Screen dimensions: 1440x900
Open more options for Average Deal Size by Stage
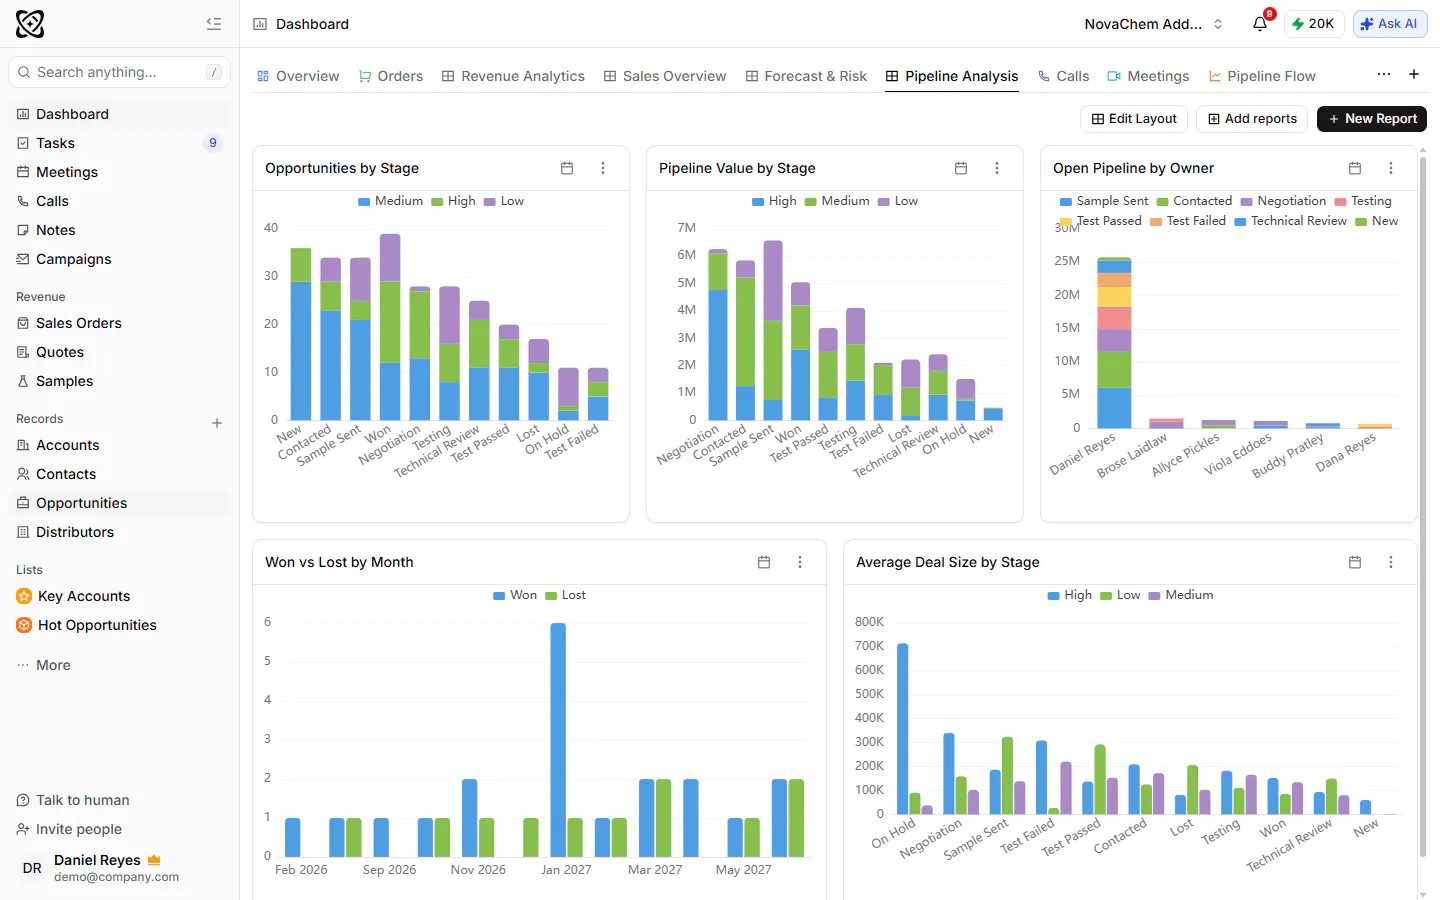tap(1391, 562)
